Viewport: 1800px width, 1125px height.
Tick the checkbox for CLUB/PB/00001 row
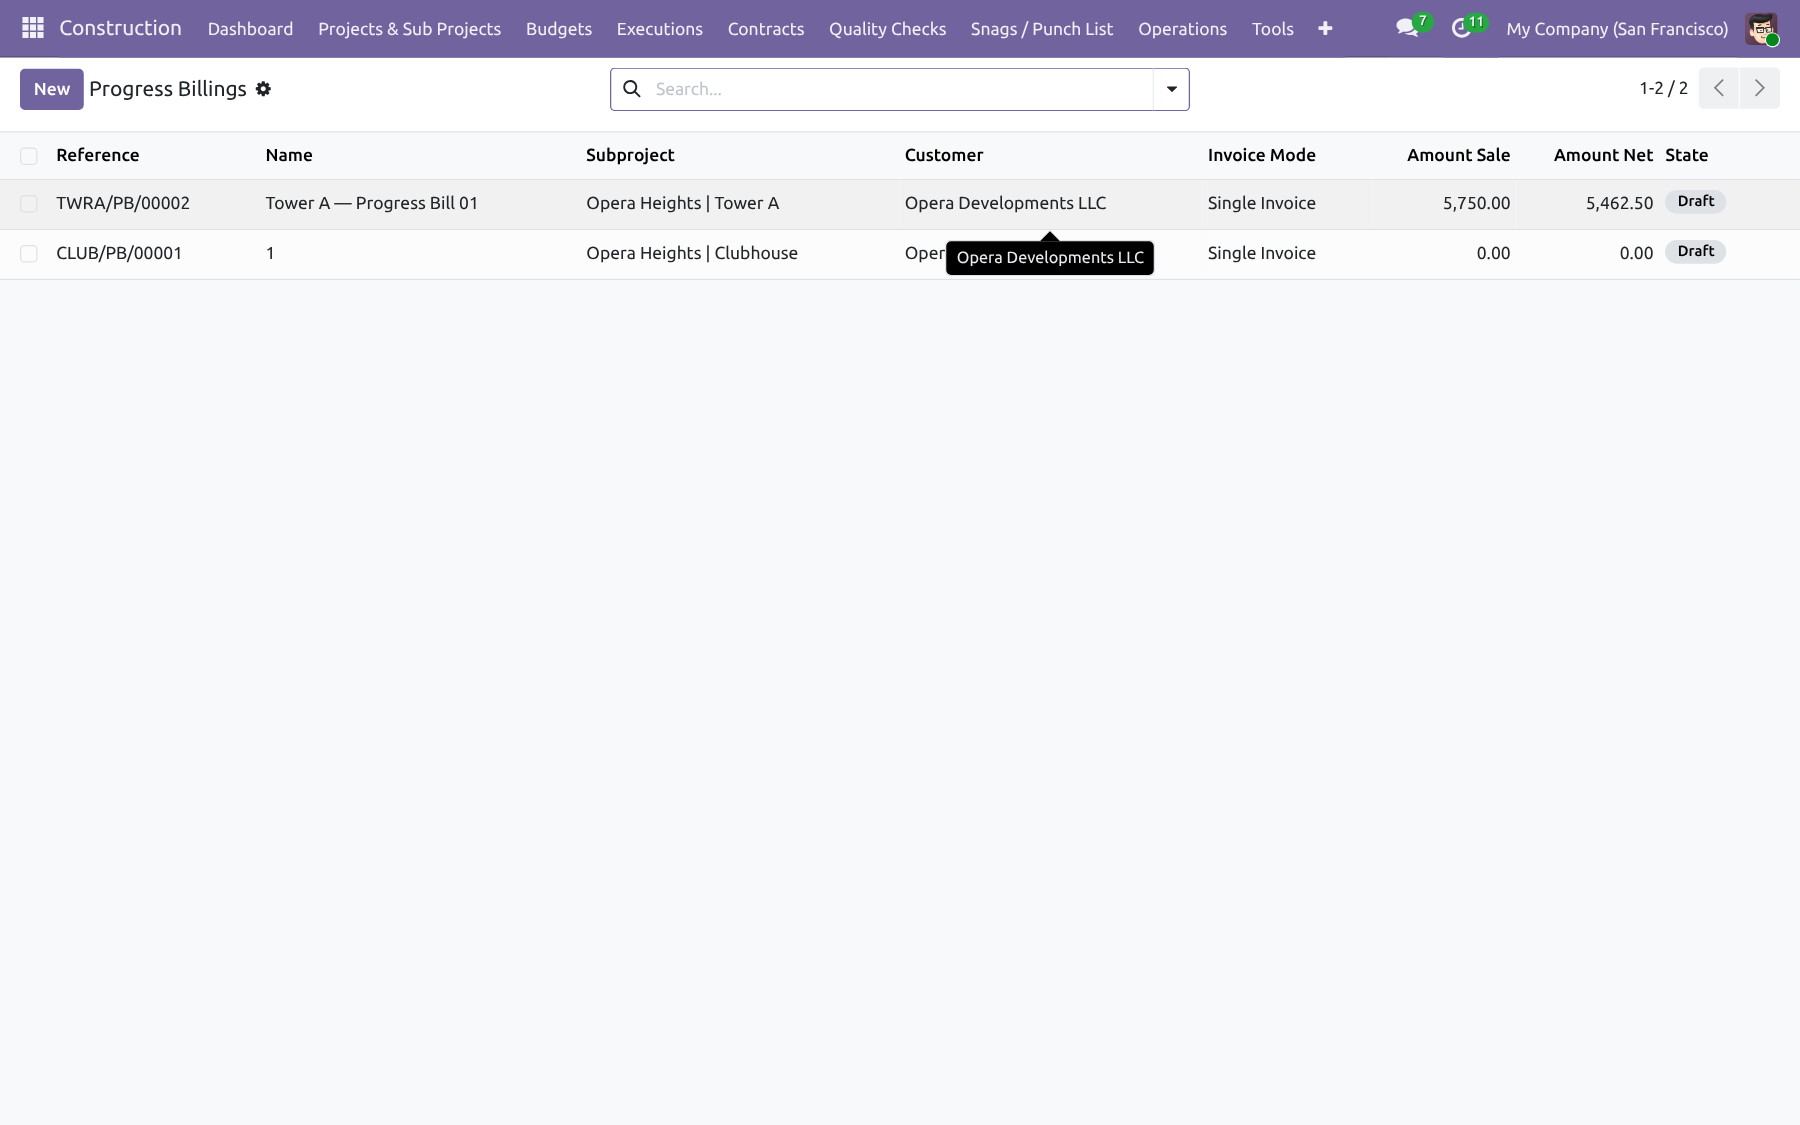click(x=29, y=254)
